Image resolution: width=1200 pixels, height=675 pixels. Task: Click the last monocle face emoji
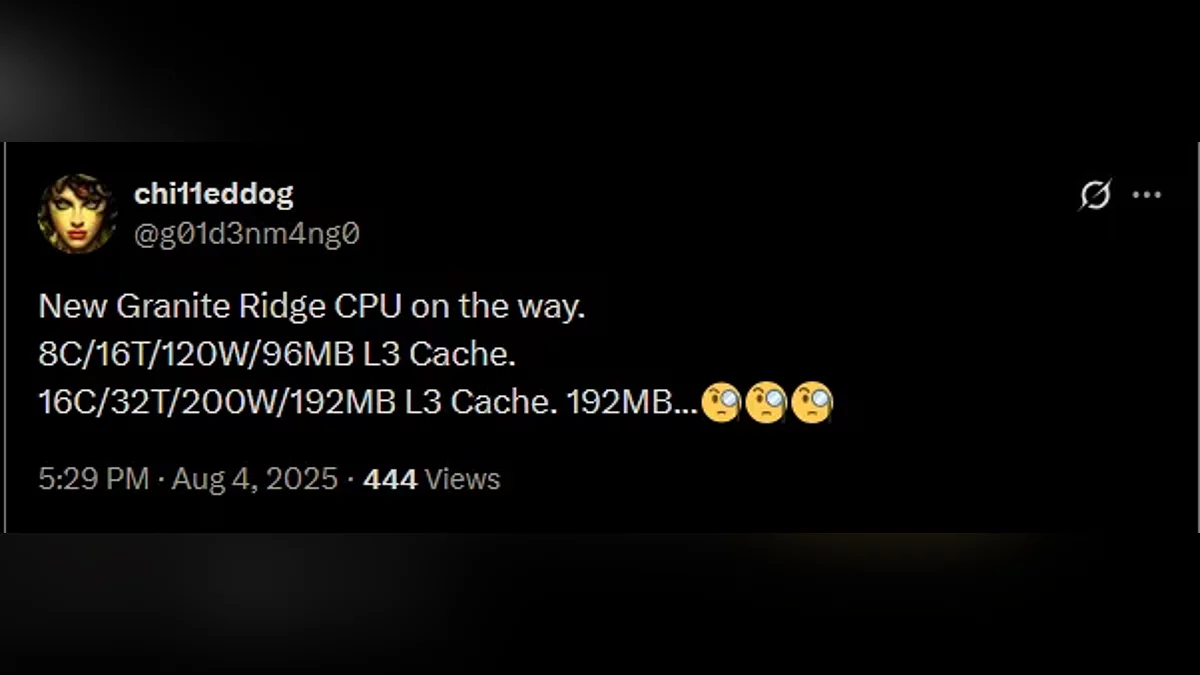point(811,403)
